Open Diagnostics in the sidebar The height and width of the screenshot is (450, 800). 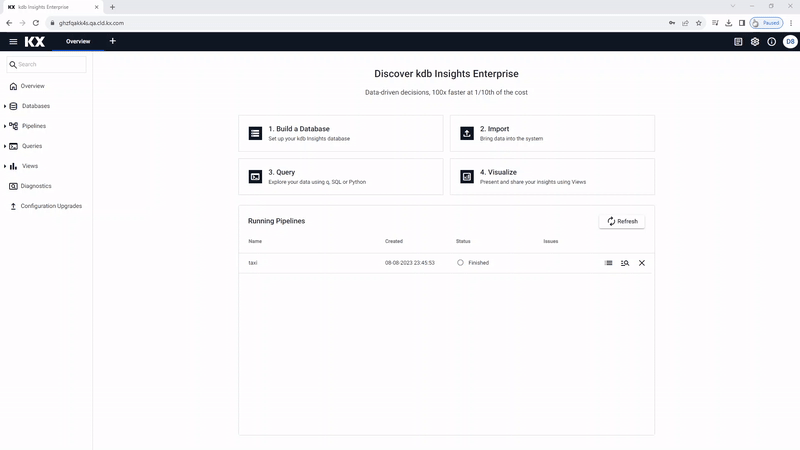[36, 186]
